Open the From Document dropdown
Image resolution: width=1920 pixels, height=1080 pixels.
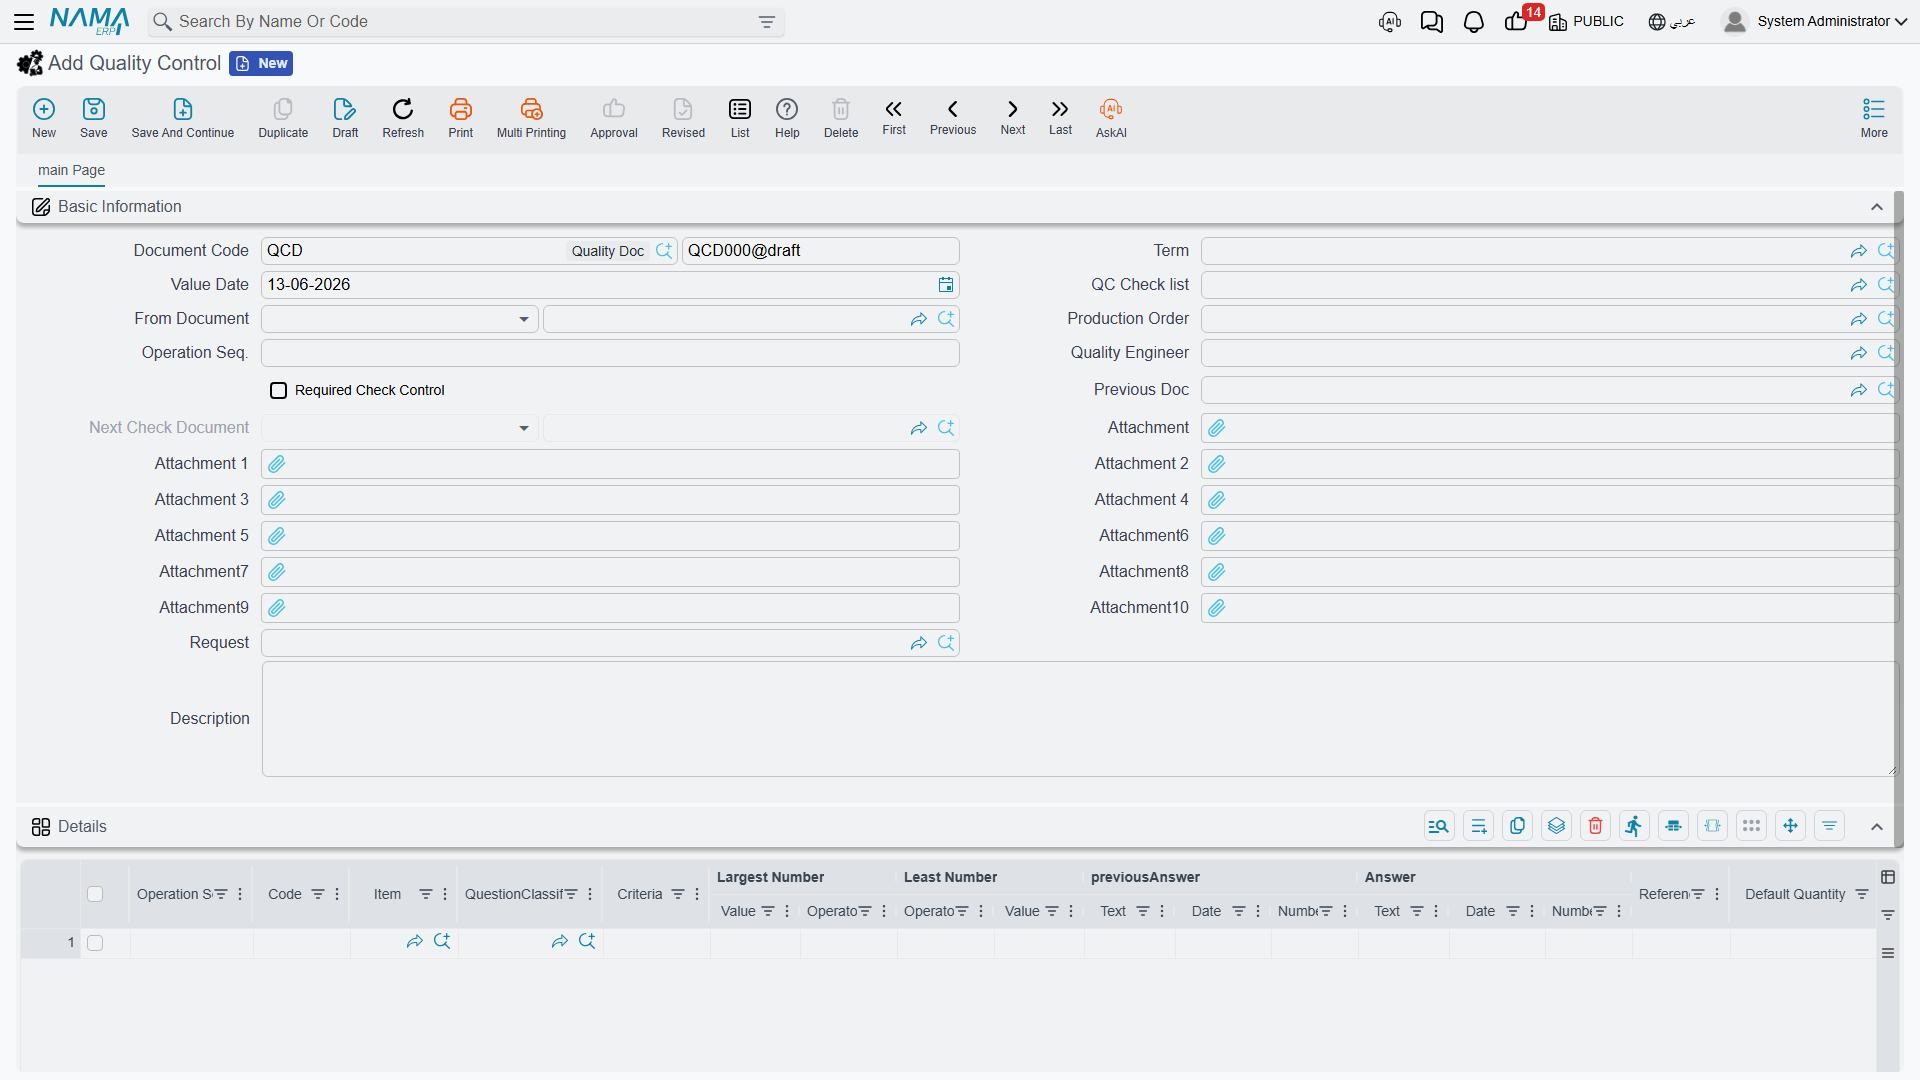point(523,319)
